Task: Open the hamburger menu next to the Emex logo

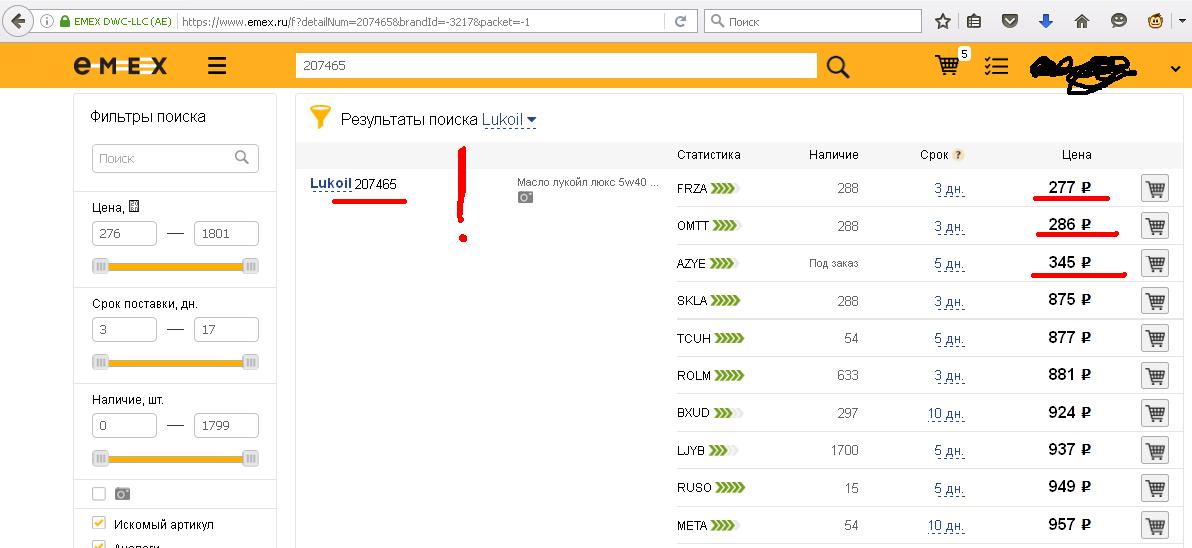Action: click(217, 66)
